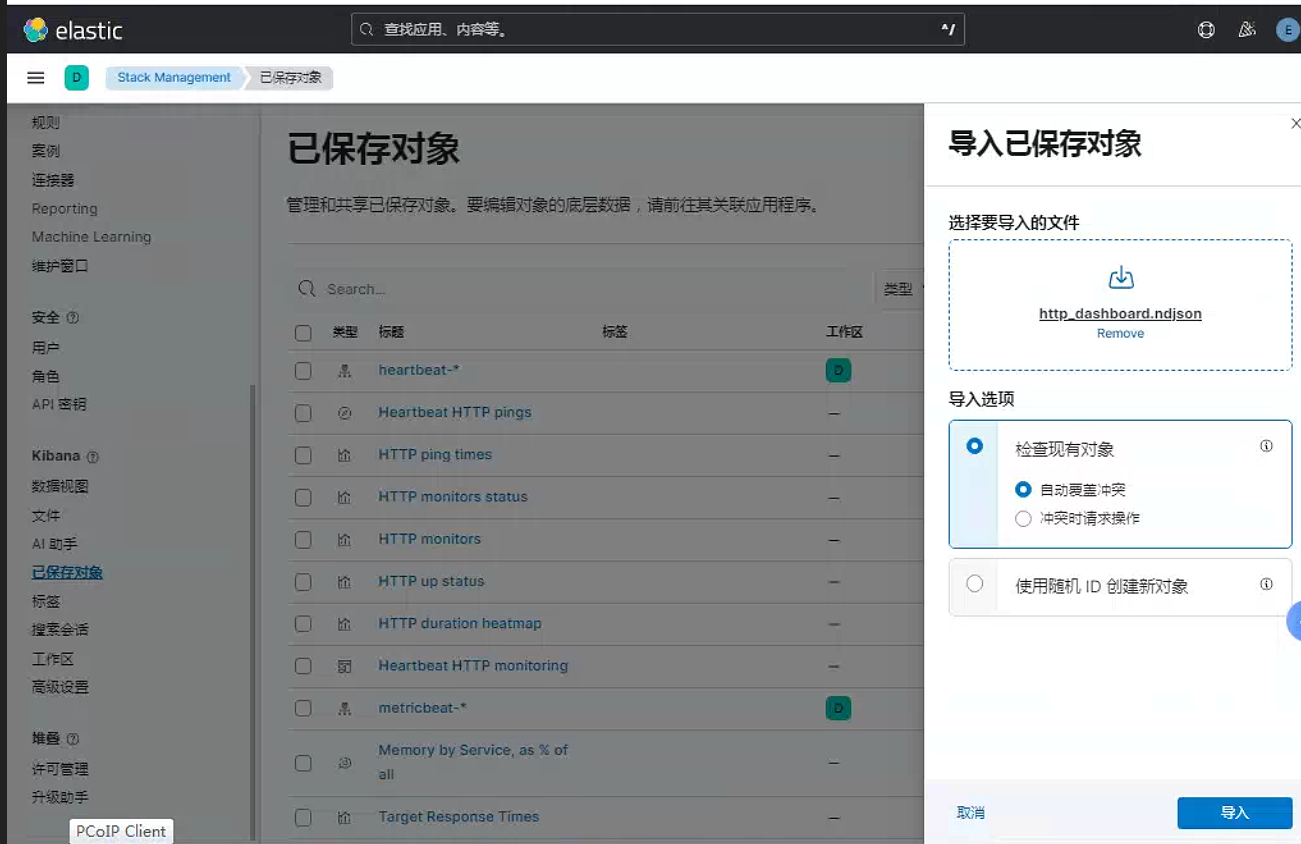Select the 检查现有对象 radio option
This screenshot has height=844, width=1301.
pyautogui.click(x=974, y=446)
